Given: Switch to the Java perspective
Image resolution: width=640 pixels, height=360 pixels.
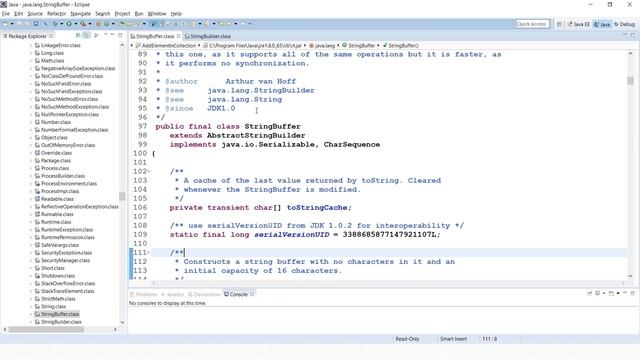Looking at the screenshot, I should [602, 24].
